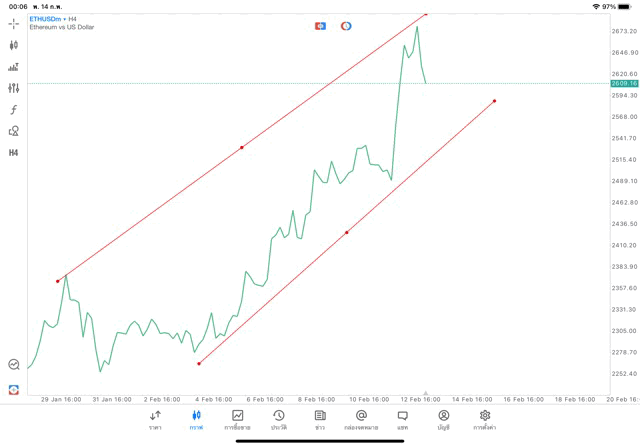Select the upper red trendline's middle anchor point
This screenshot has height=447, width=640.
click(x=242, y=148)
